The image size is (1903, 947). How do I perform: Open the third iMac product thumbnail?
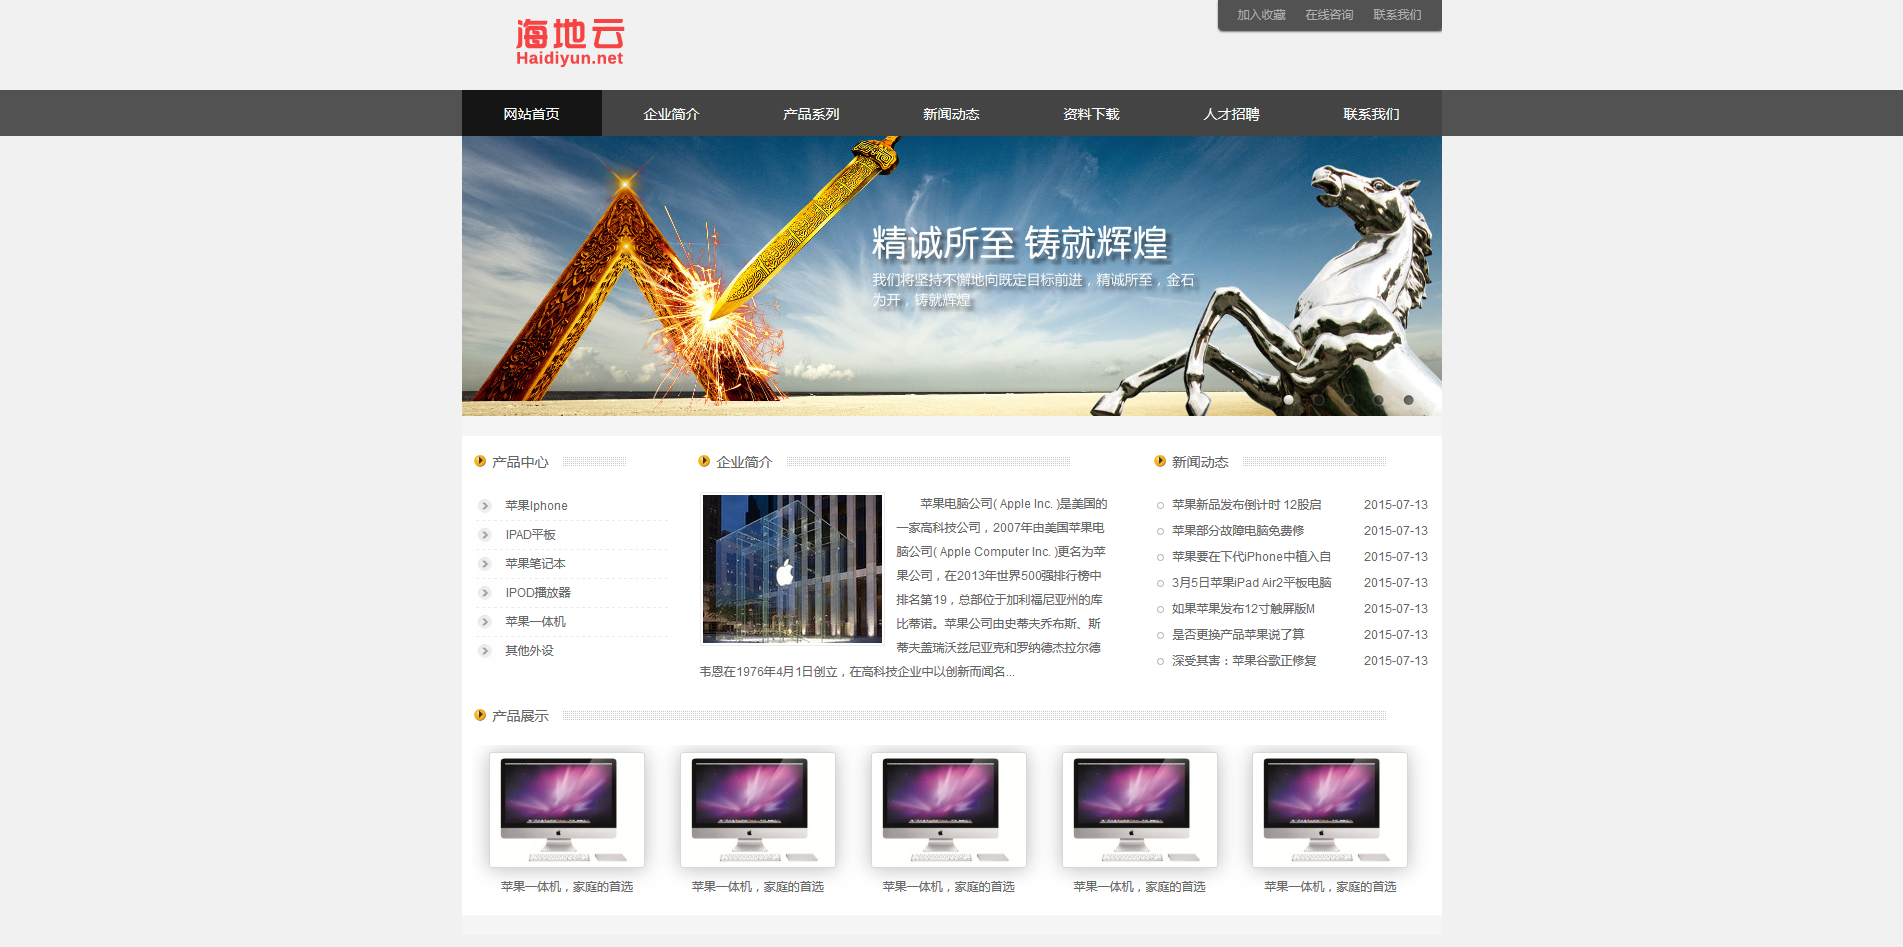[x=949, y=810]
